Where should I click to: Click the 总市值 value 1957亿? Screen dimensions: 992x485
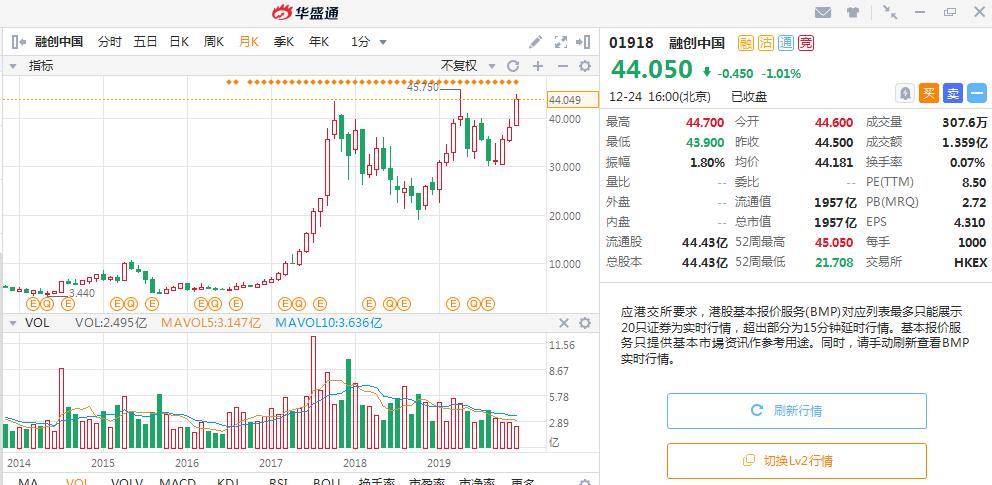point(834,222)
